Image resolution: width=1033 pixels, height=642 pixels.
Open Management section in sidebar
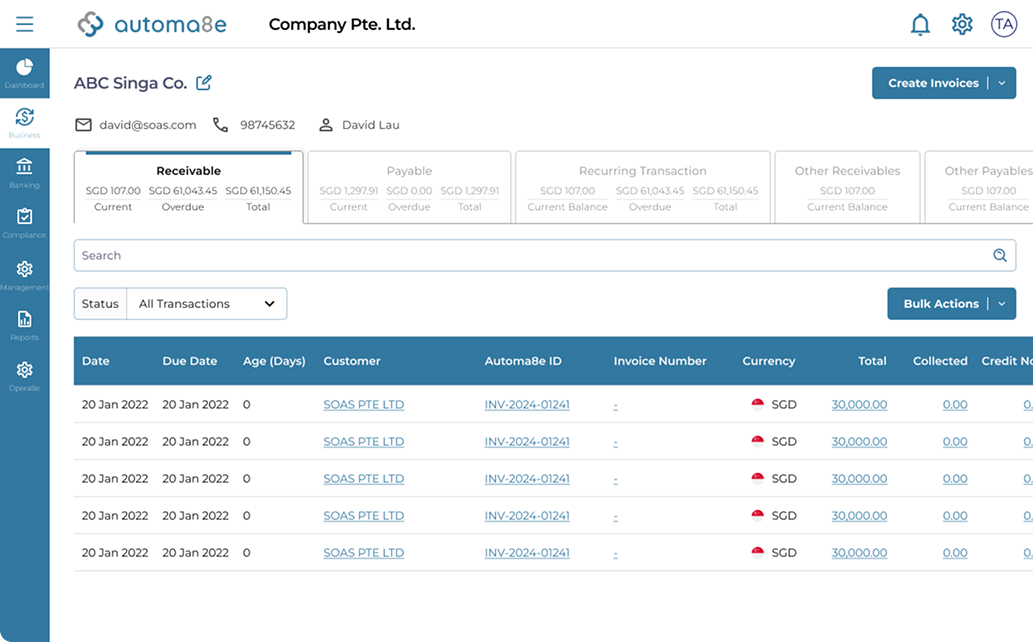[24, 275]
